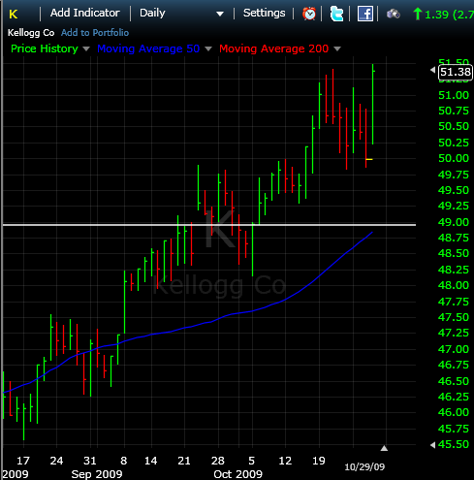Screen dimensions: 474x480
Task: Share chart via the Twitter bird icon
Action: point(336,14)
